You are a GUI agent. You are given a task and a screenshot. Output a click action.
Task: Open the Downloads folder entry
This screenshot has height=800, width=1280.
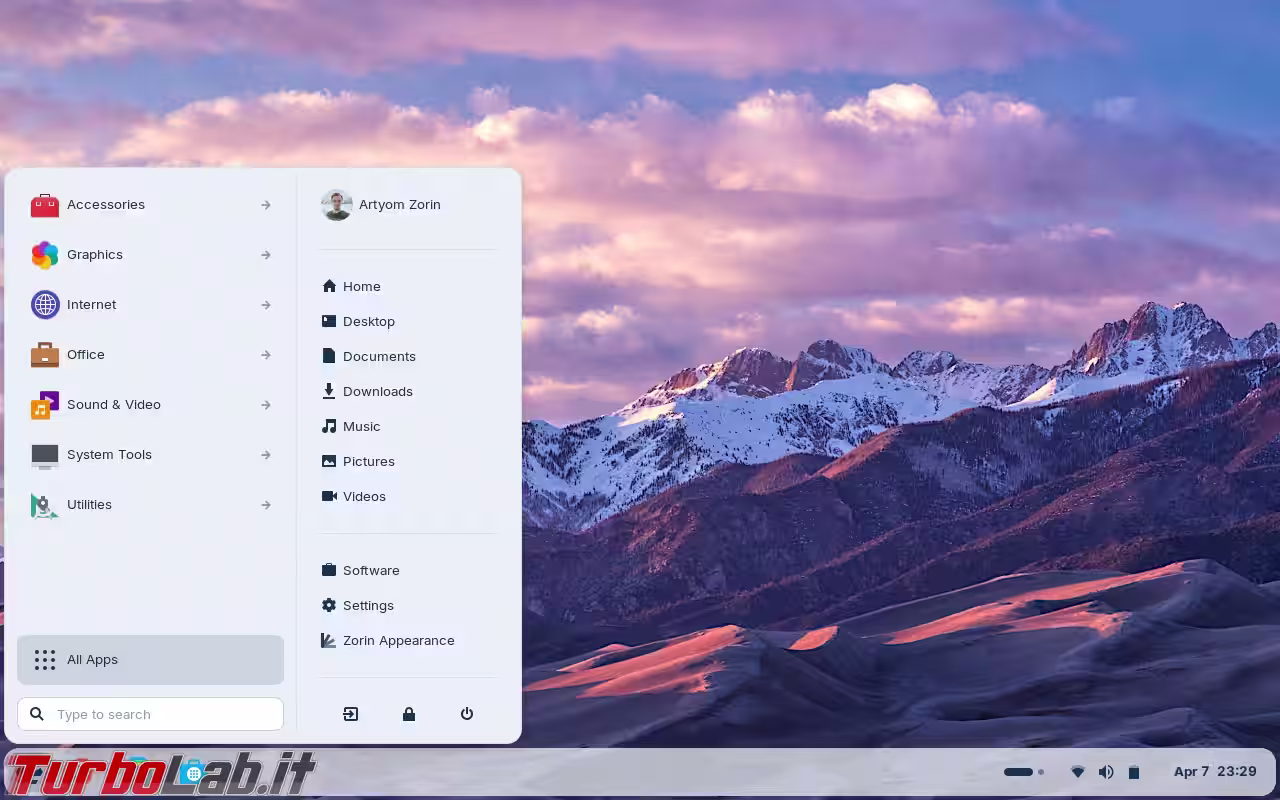coord(408,391)
